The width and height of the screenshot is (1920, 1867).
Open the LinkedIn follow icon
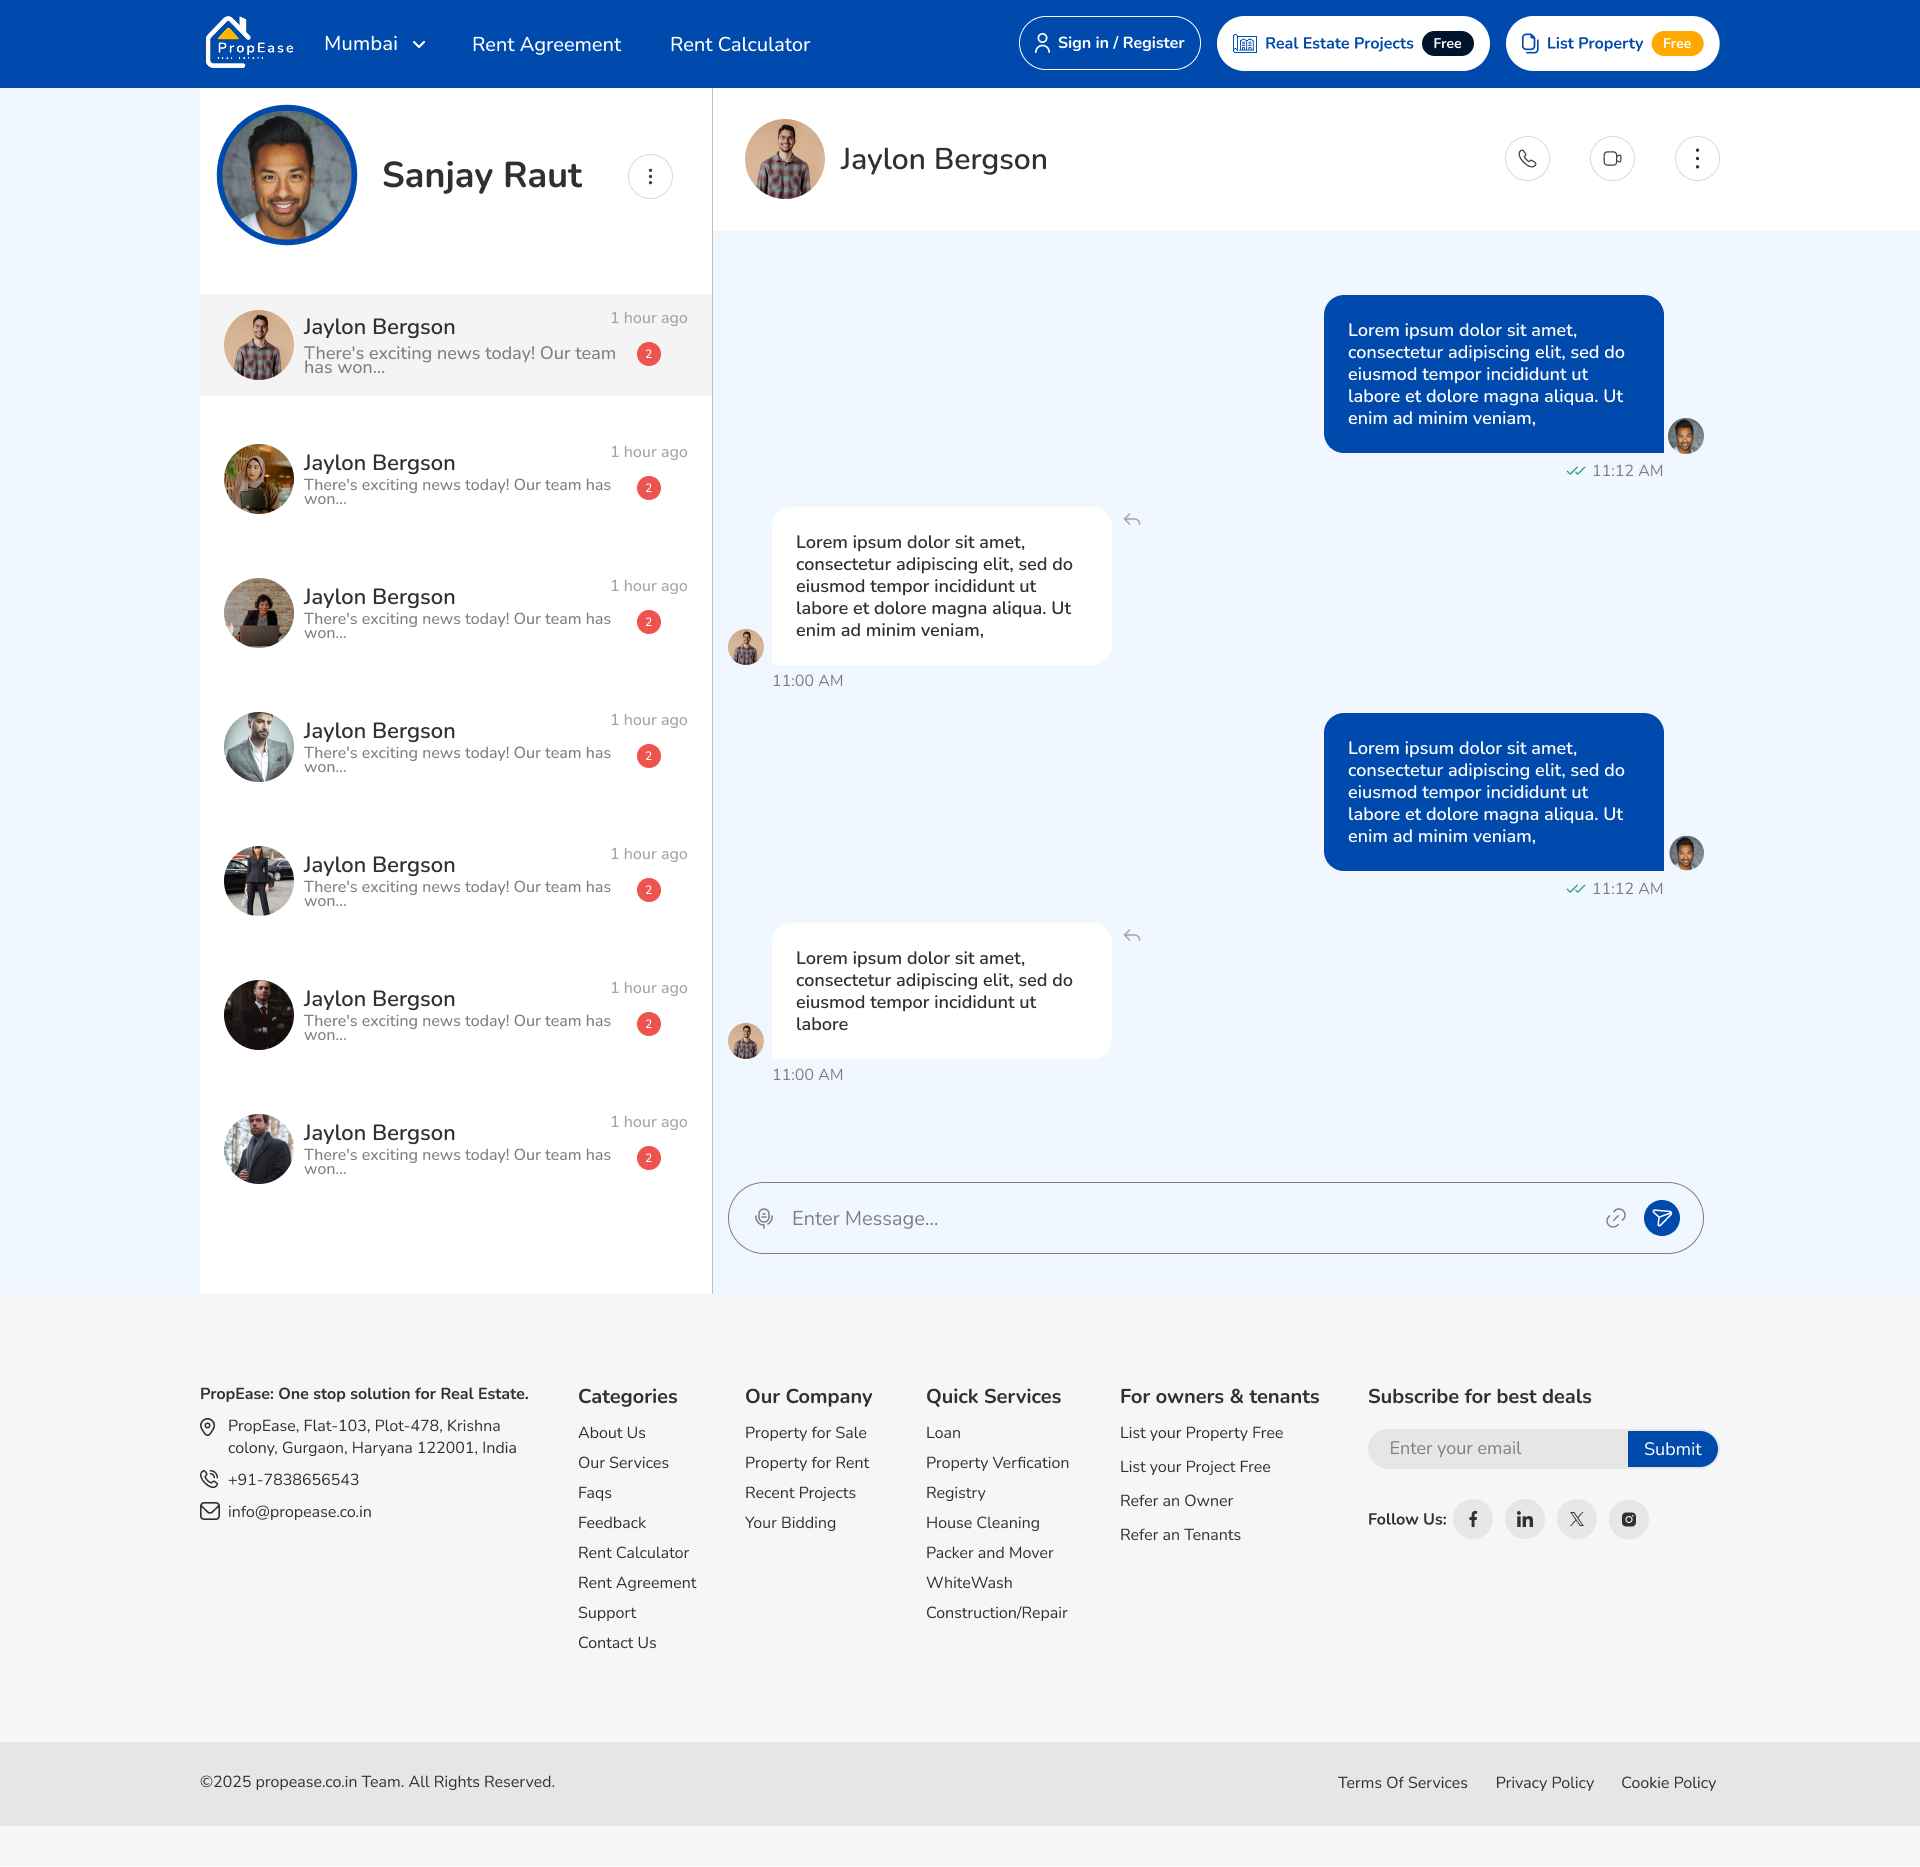(1525, 1519)
